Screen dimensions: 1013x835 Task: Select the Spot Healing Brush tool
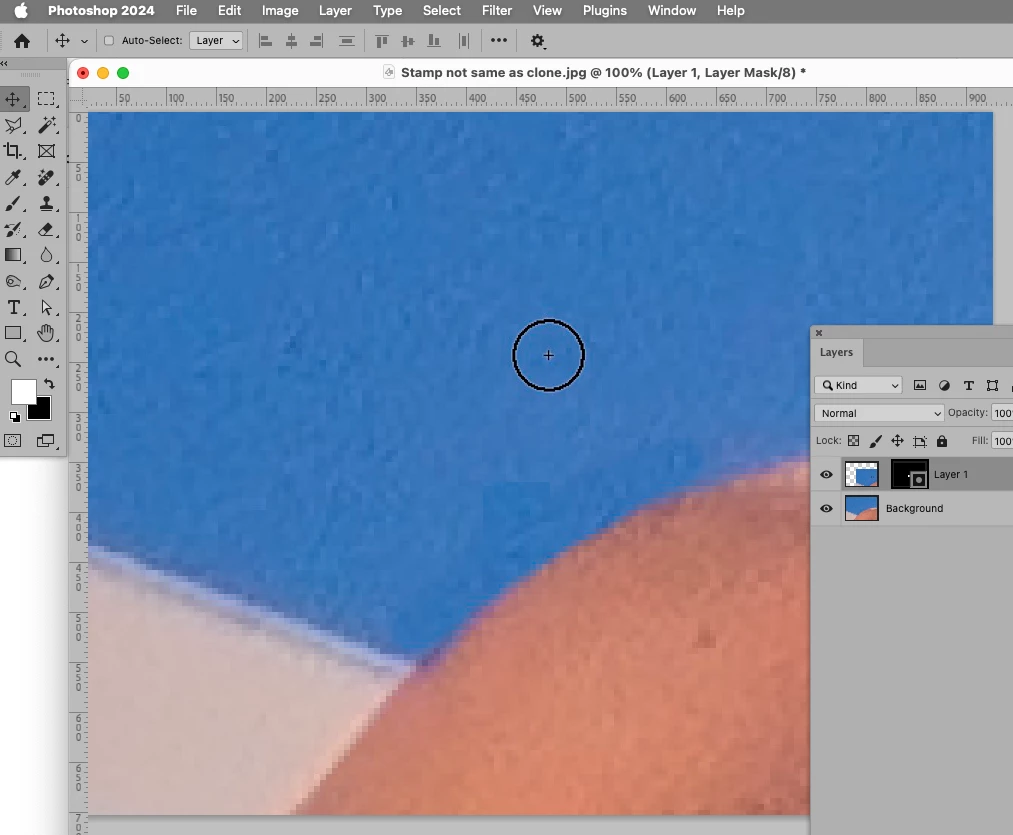tap(46, 177)
